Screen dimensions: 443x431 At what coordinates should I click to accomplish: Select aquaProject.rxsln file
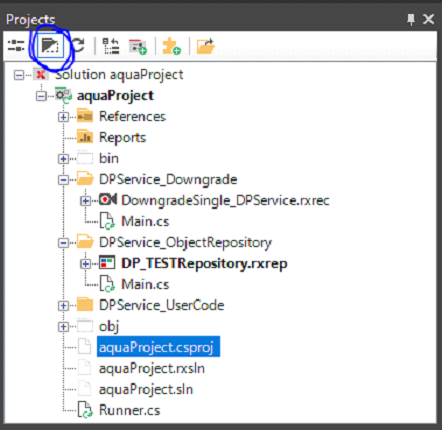152,369
